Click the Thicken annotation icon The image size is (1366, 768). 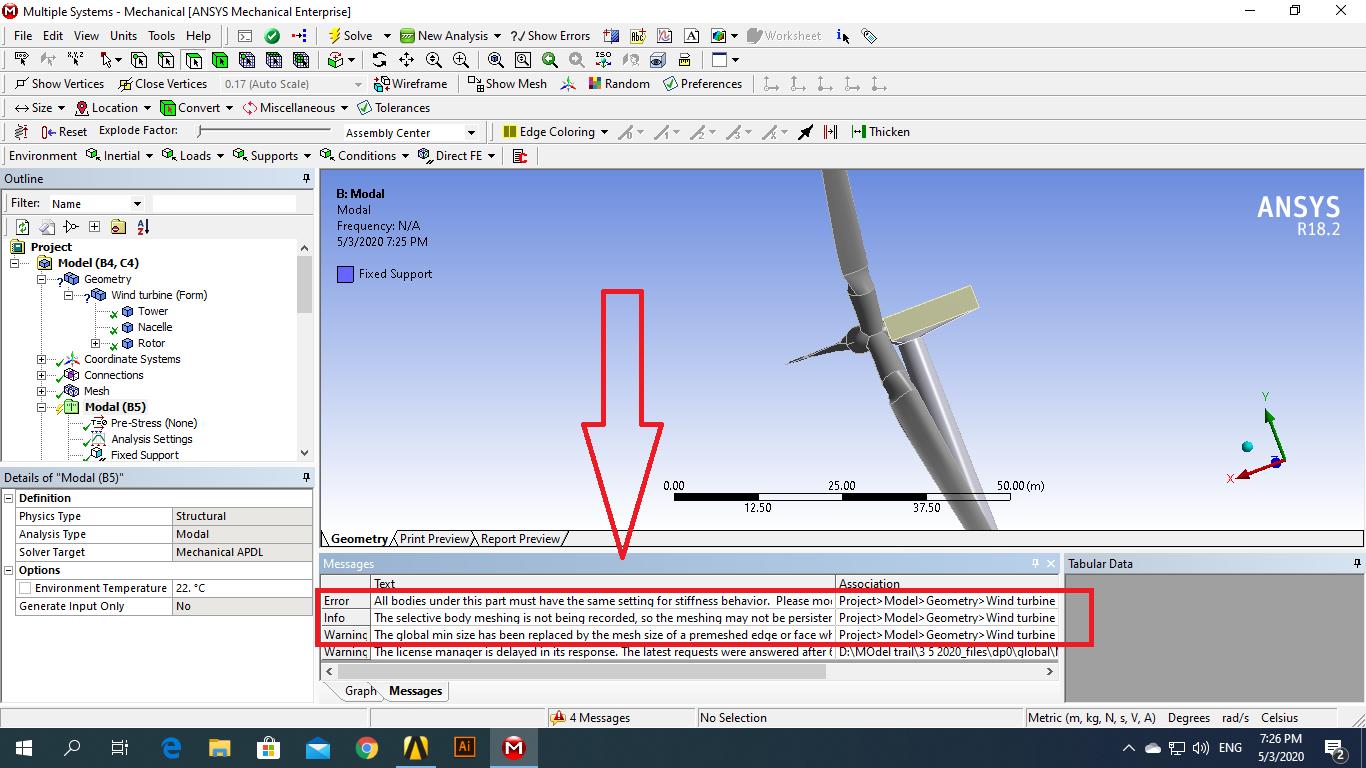(880, 132)
